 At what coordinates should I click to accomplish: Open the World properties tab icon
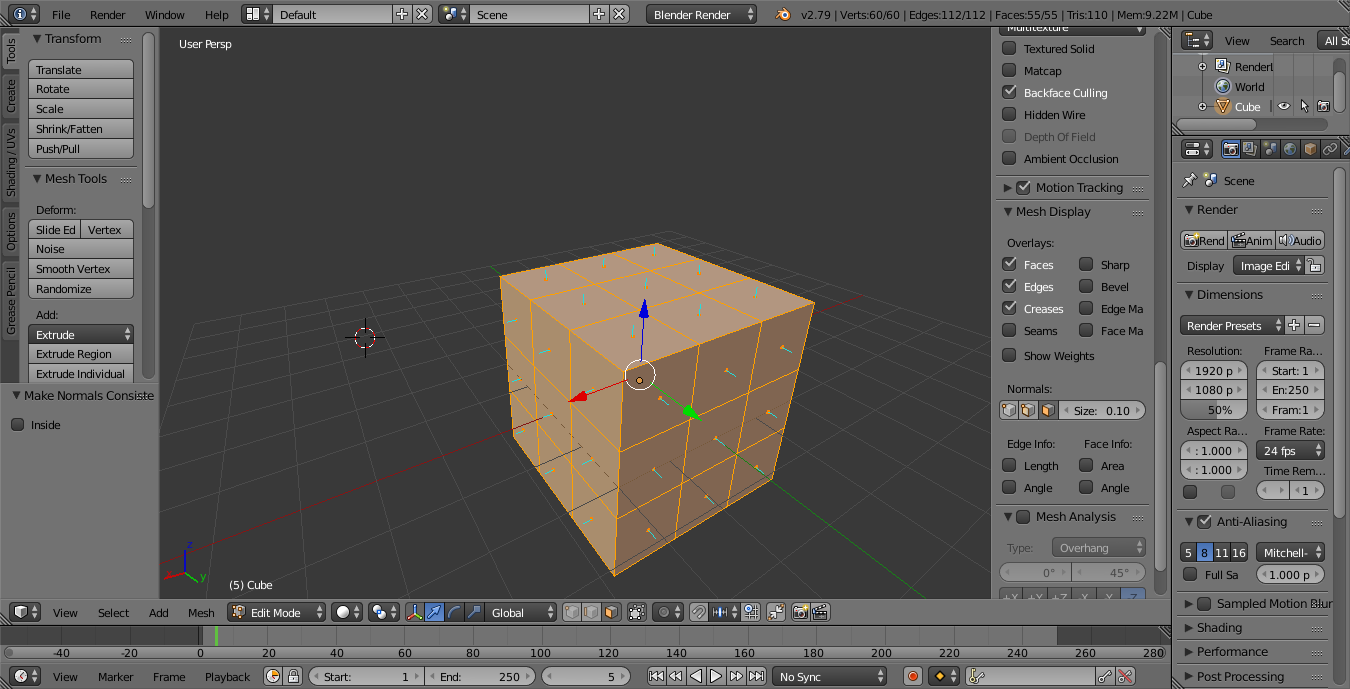[x=1290, y=149]
